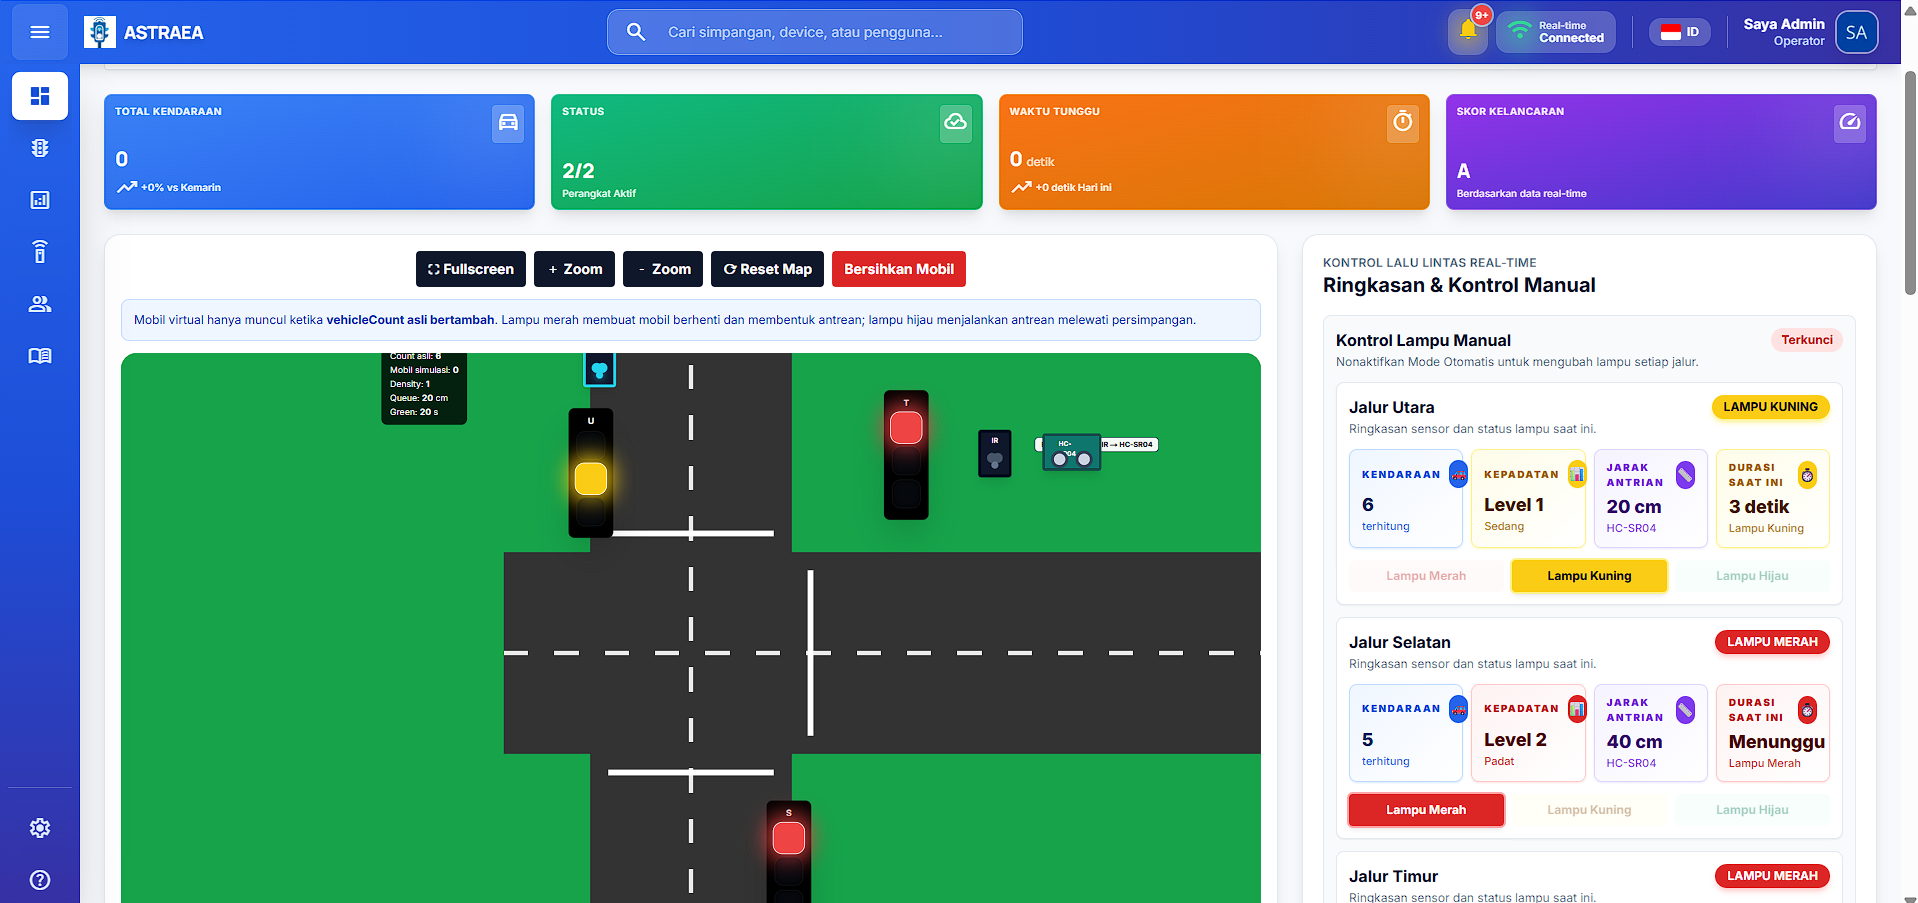The height and width of the screenshot is (903, 1918).
Task: Zoom in the map with + Zoom
Action: tap(575, 269)
